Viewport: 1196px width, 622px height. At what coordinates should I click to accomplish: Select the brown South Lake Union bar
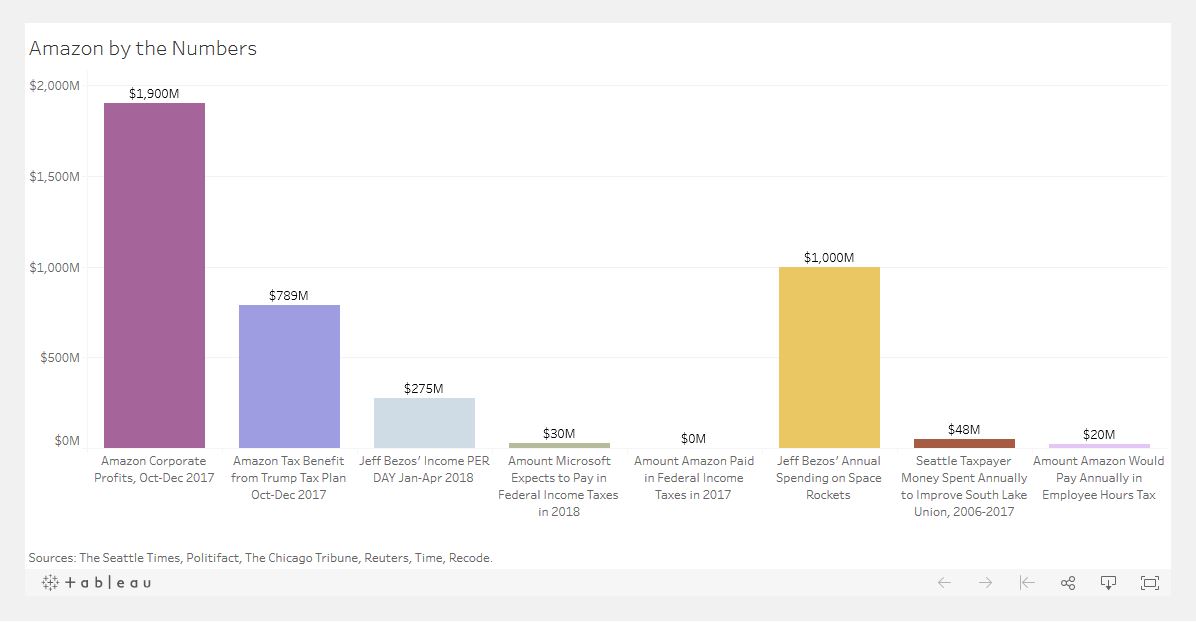point(964,443)
